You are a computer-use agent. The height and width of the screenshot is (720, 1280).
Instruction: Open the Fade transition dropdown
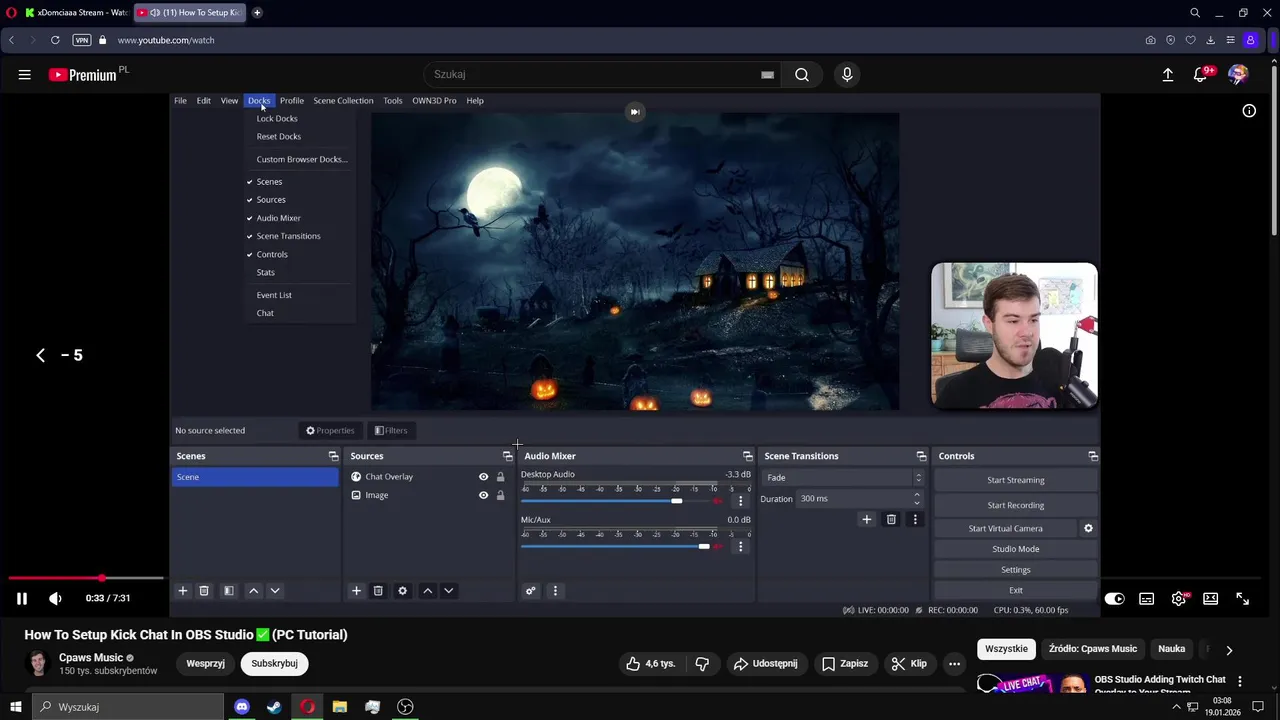pyautogui.click(x=842, y=478)
